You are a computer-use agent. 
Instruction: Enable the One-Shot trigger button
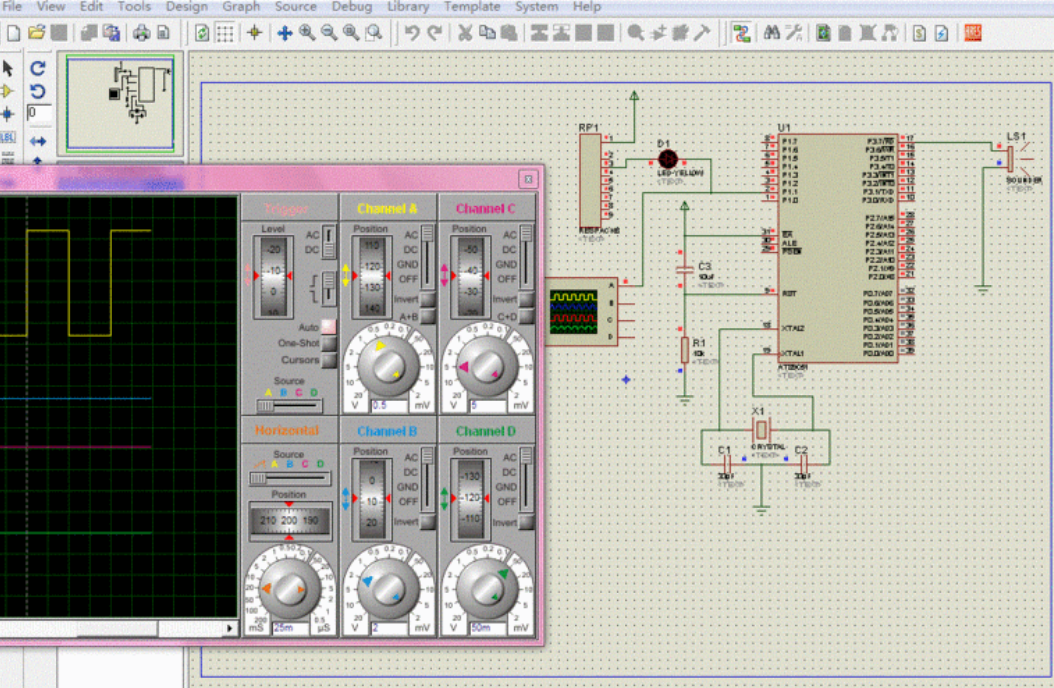pos(328,343)
